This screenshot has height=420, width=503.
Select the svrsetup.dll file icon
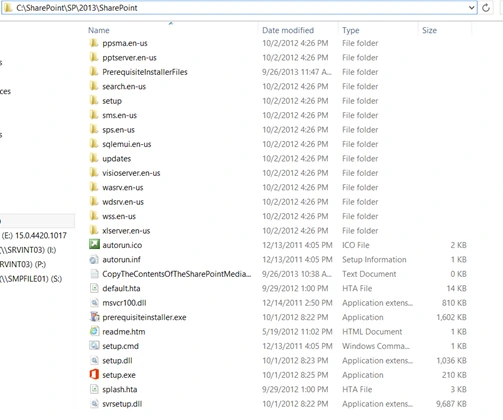click(94, 403)
